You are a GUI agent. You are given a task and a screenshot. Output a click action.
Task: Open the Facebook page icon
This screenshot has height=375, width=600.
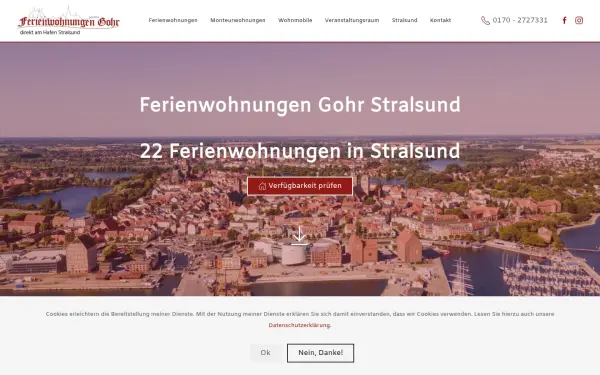click(564, 20)
